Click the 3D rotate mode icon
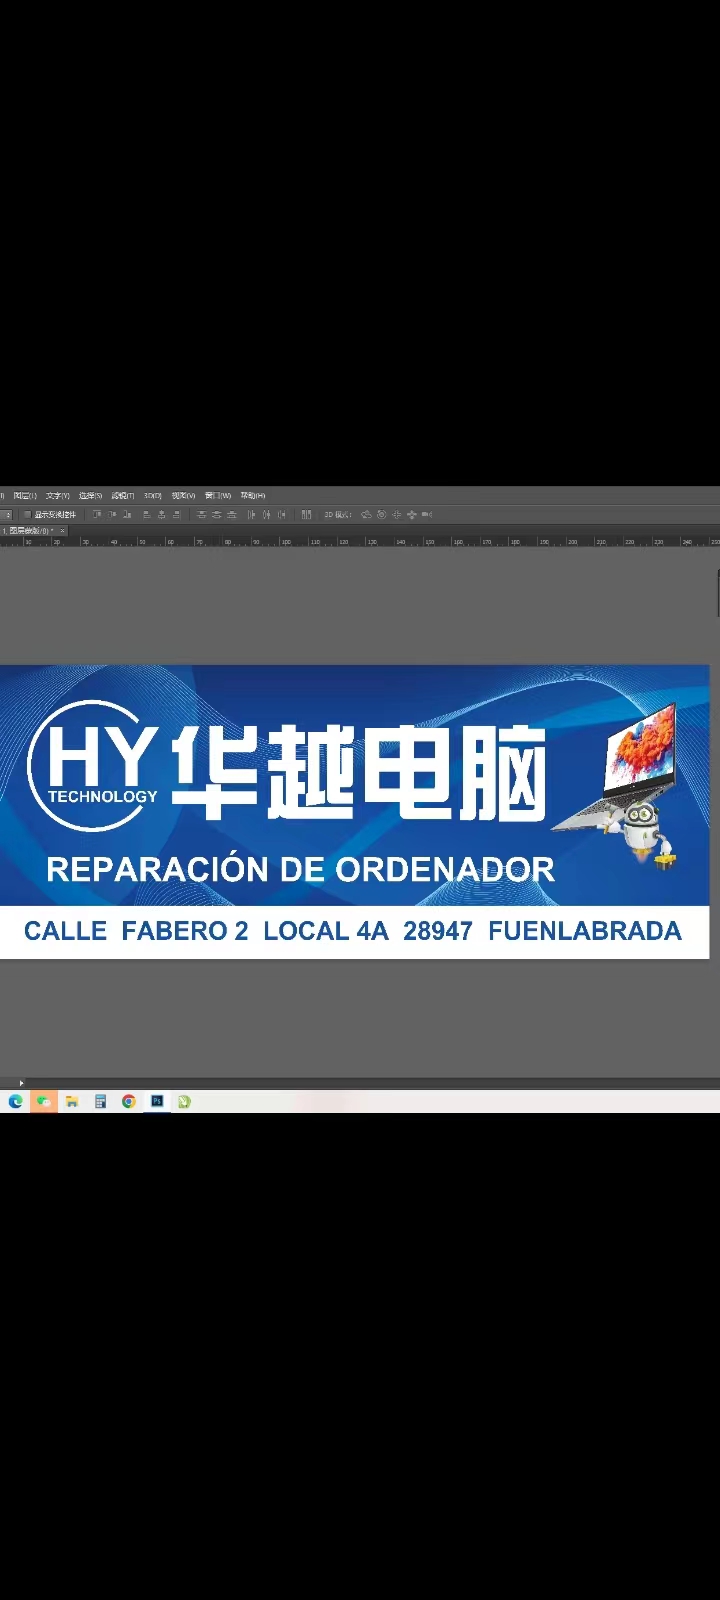The width and height of the screenshot is (720, 1600). point(366,514)
